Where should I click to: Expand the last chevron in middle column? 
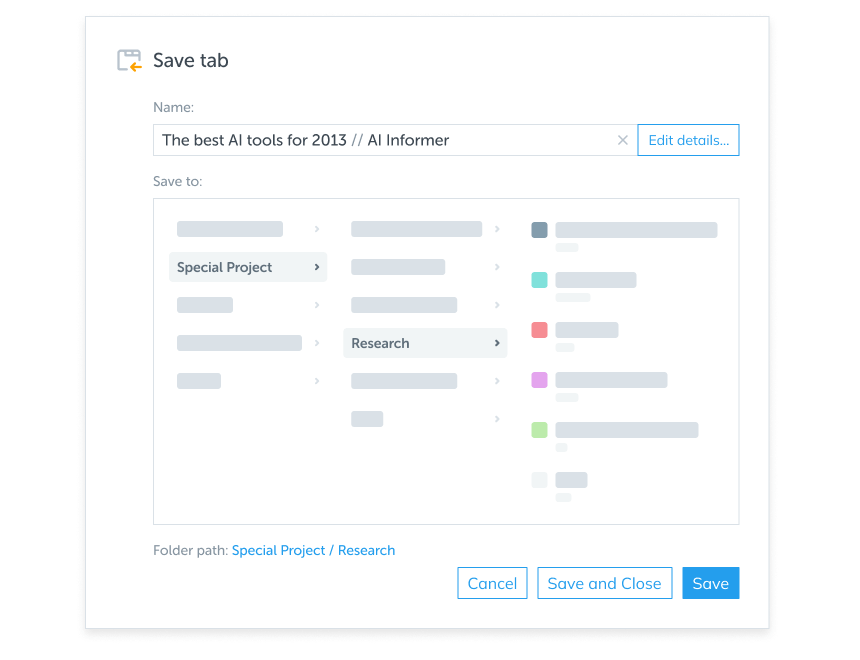pos(497,419)
